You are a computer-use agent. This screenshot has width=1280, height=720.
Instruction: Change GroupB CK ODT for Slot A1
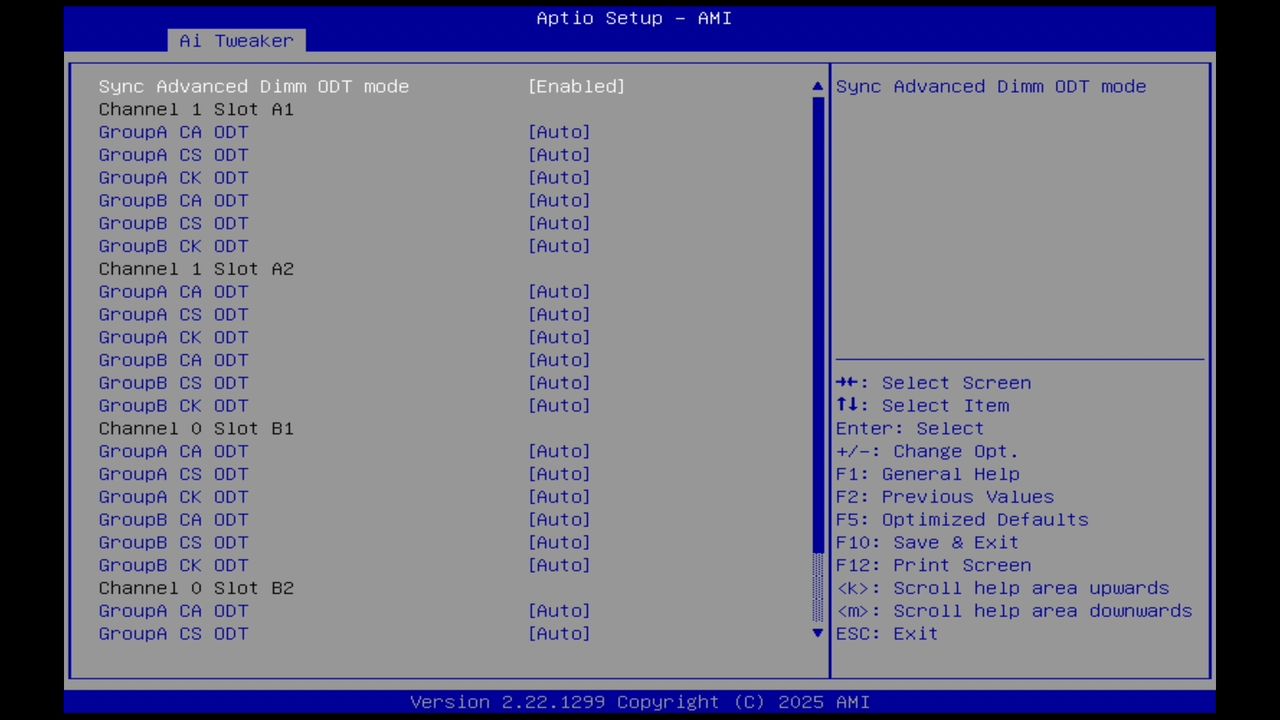pyautogui.click(x=173, y=246)
